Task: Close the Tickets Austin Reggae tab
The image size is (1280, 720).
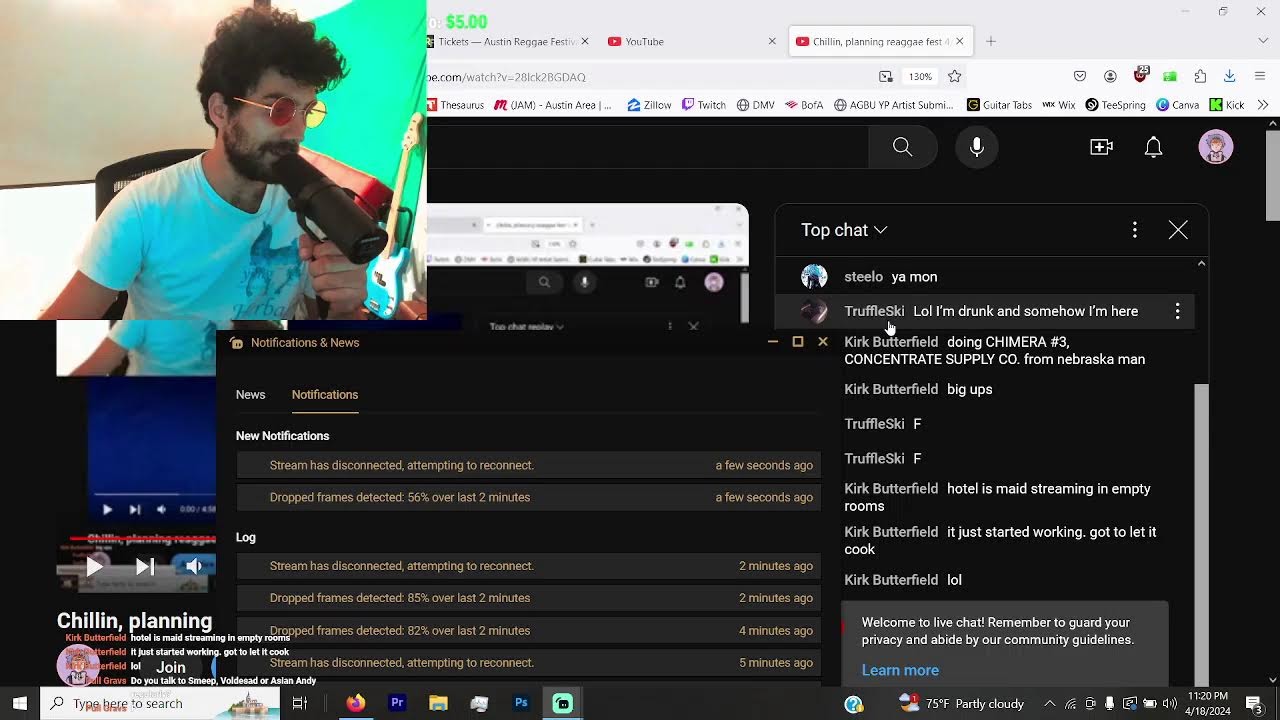Action: coord(585,41)
